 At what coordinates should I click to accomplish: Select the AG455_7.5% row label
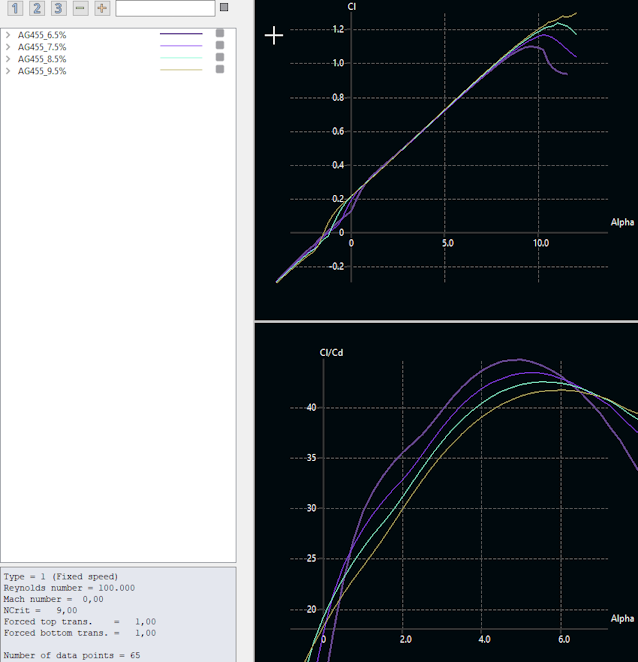[x=42, y=47]
